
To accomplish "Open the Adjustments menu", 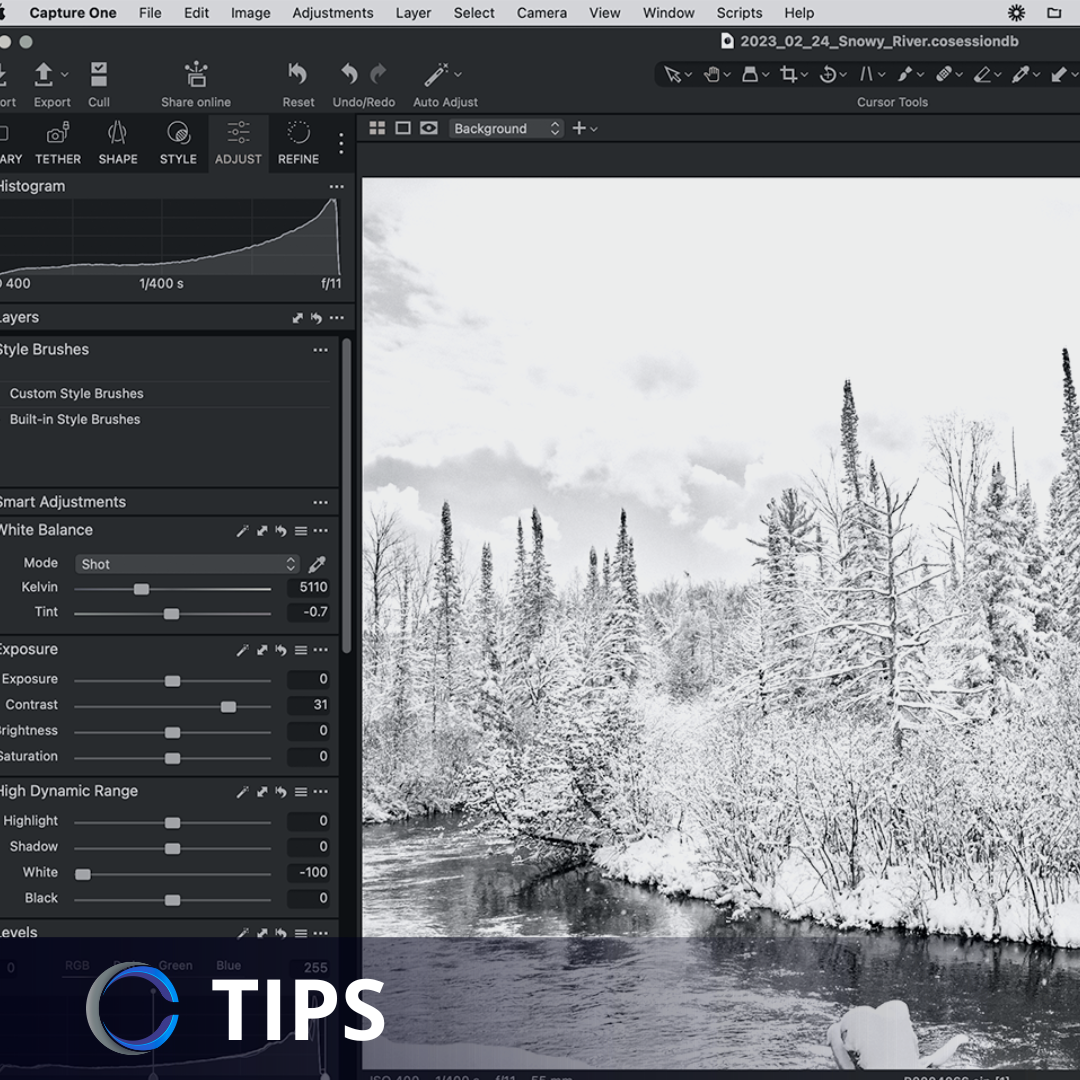I will [333, 13].
